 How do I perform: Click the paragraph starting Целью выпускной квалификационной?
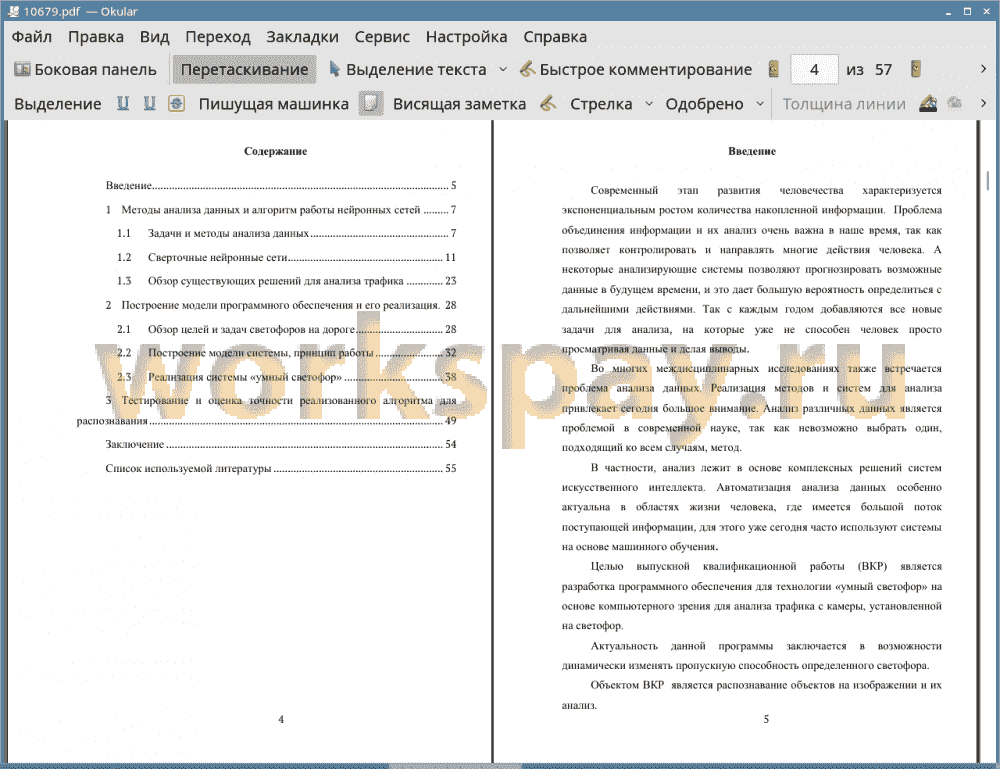pyautogui.click(x=751, y=596)
